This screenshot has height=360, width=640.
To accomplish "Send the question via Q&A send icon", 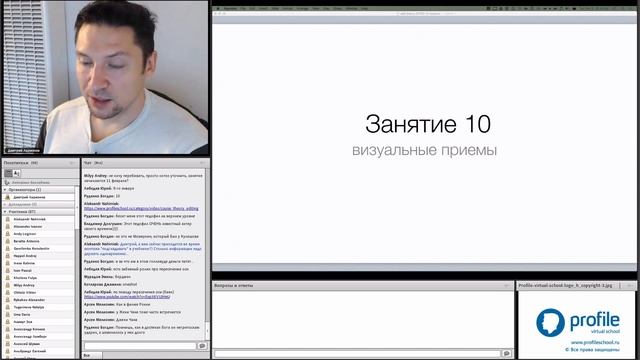I will pyautogui.click(x=507, y=353).
